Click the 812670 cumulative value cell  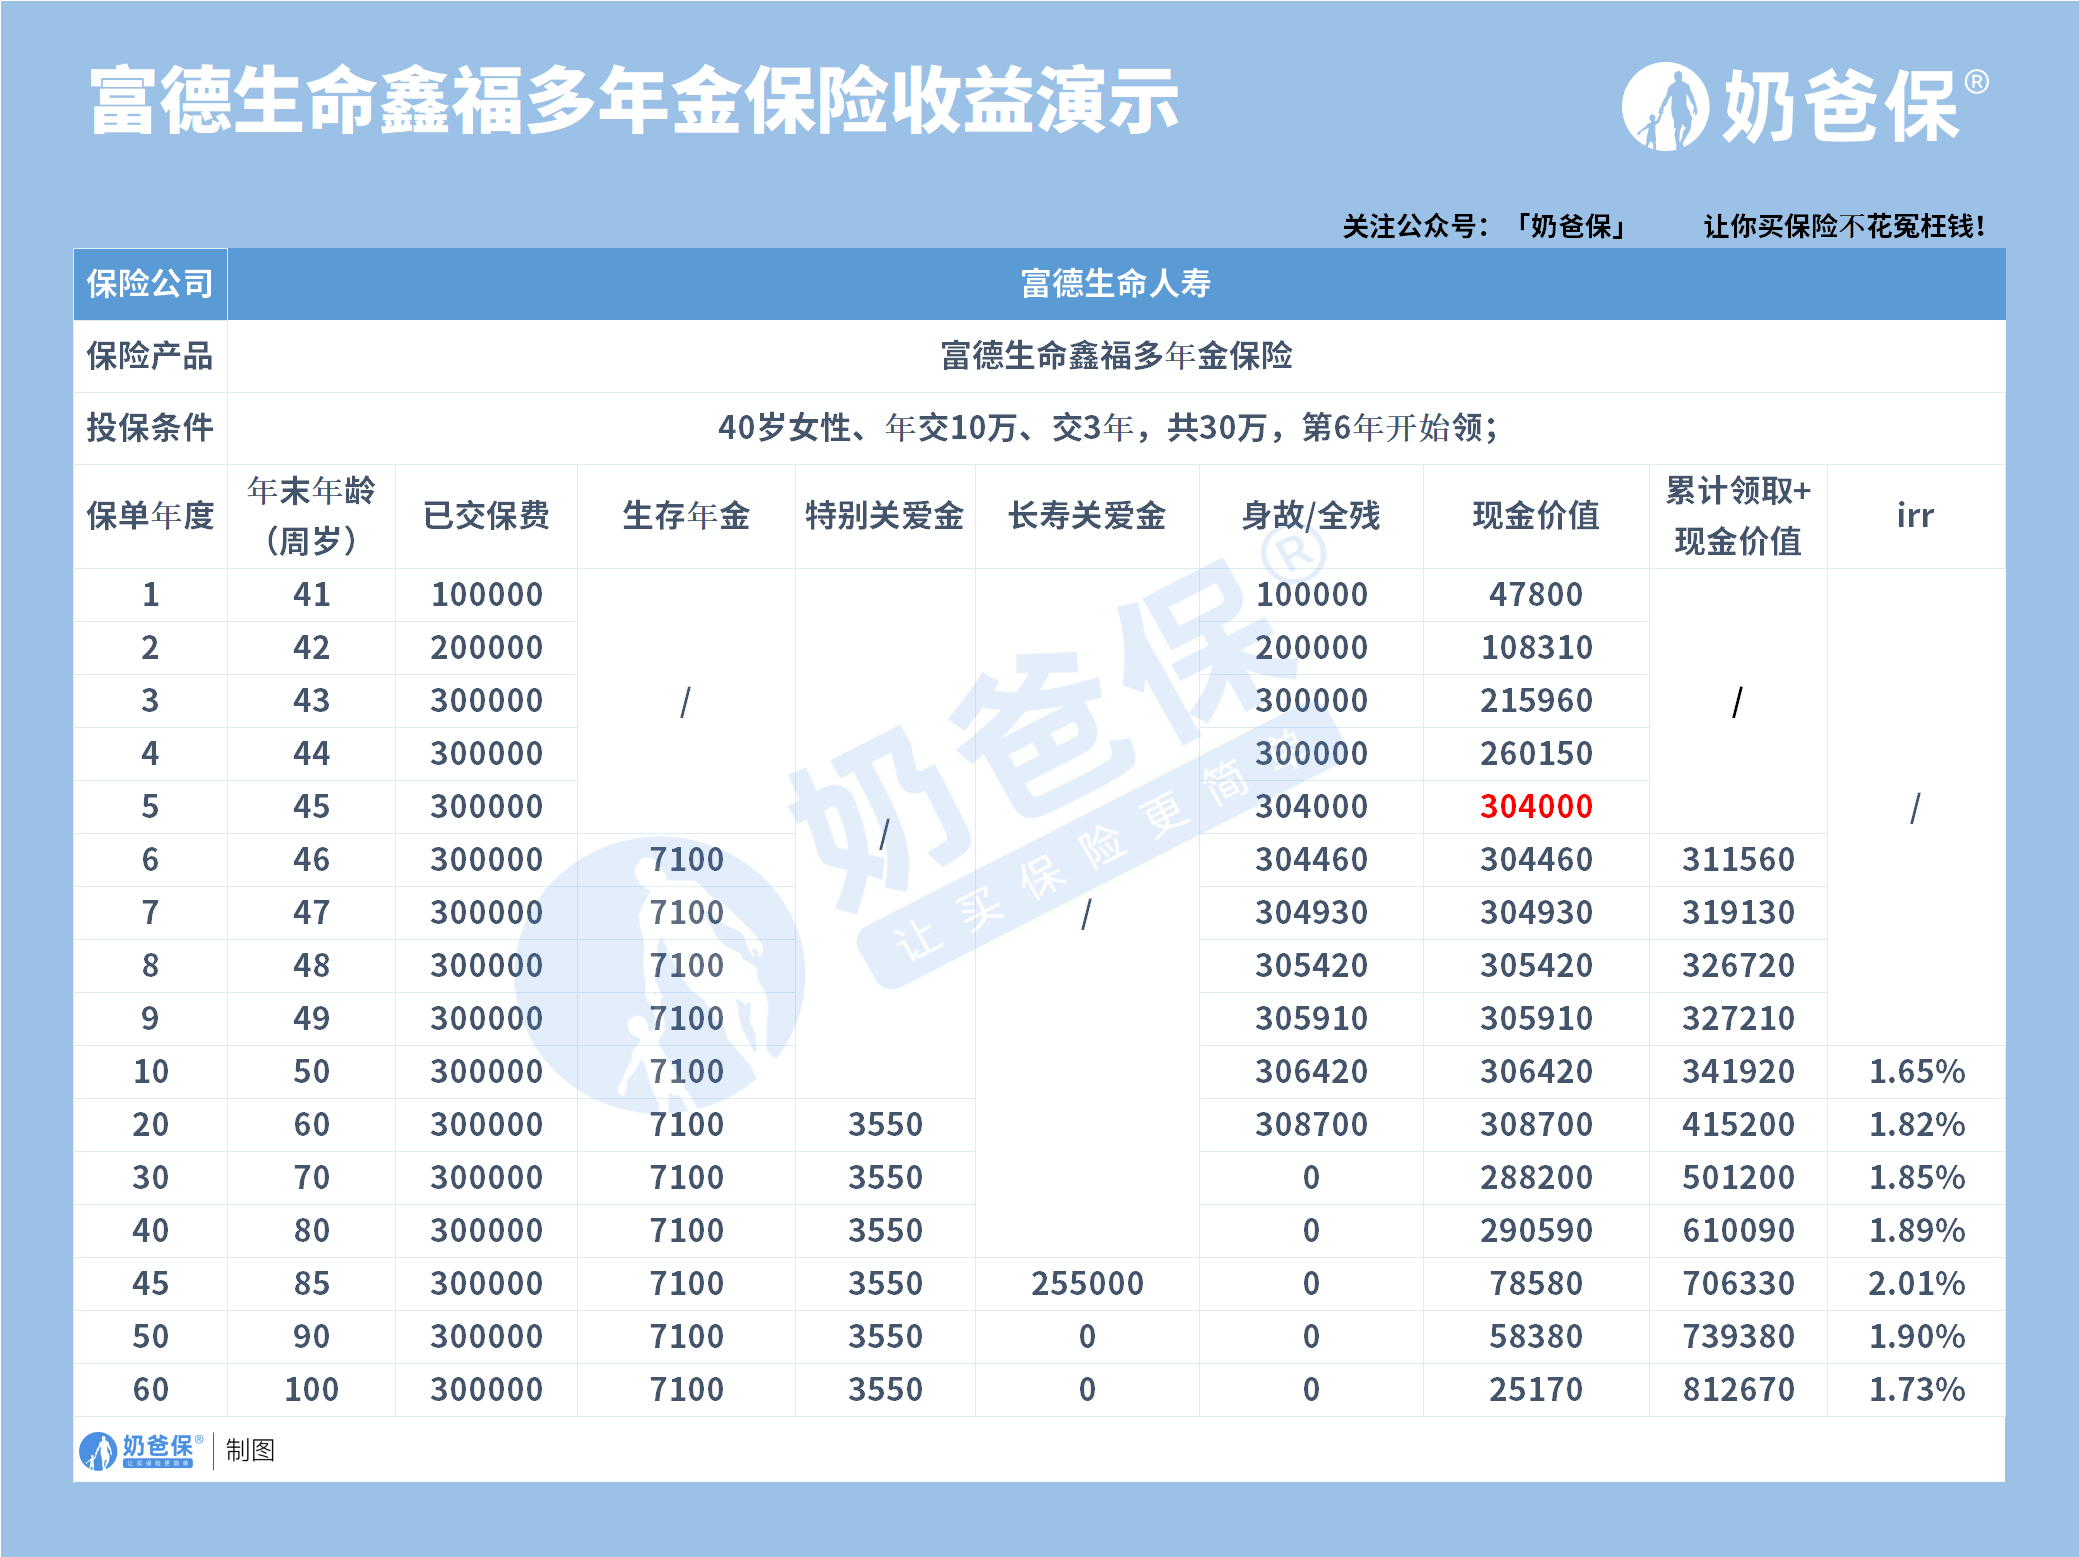point(1738,1389)
